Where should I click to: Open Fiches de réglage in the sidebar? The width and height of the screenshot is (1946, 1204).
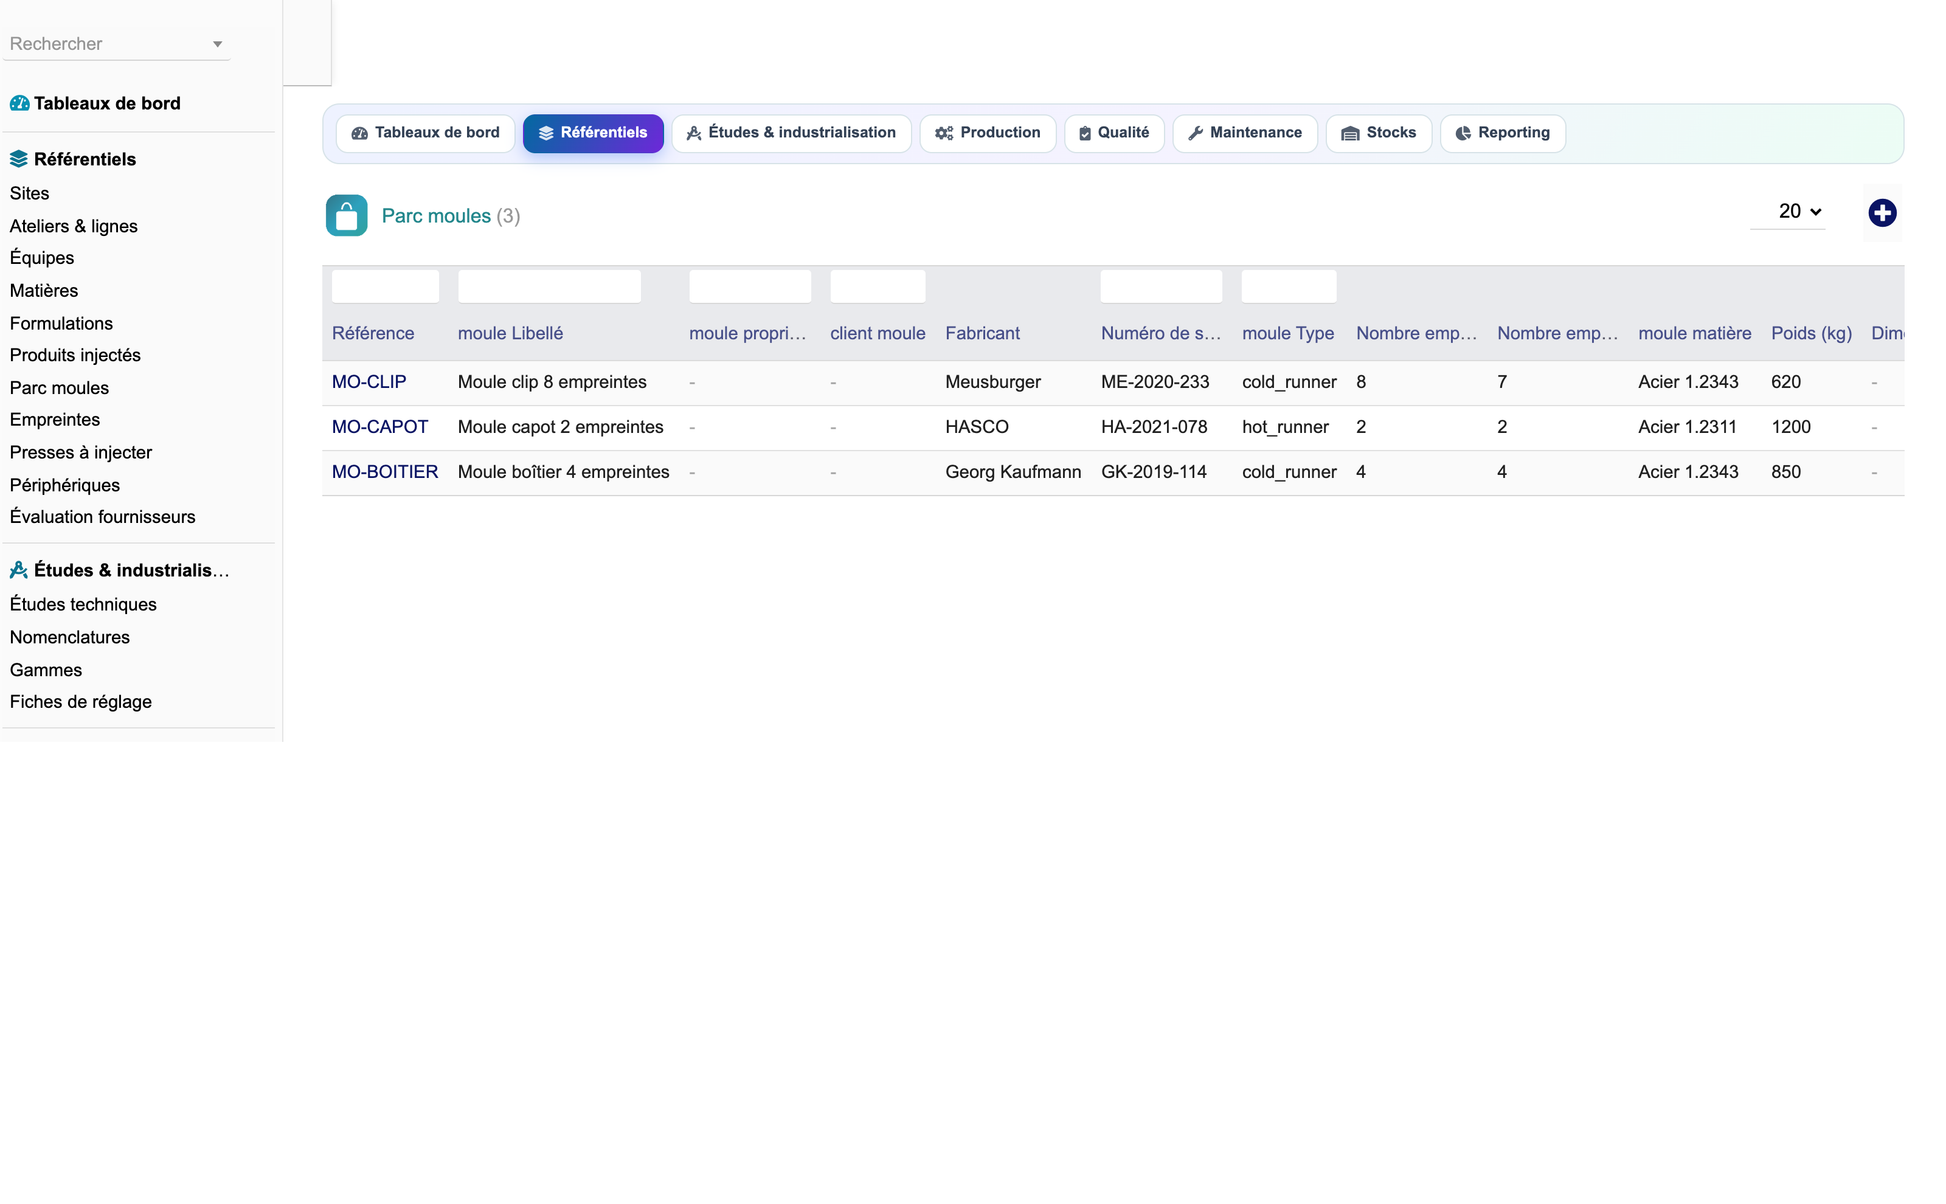coord(81,702)
